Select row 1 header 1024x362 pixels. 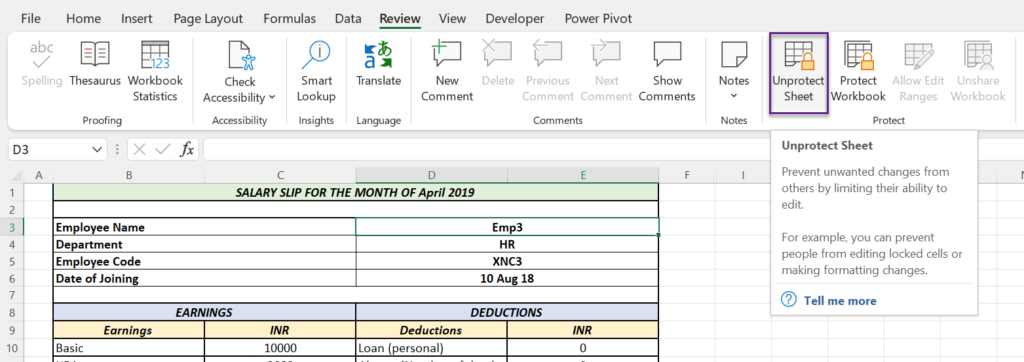tap(12, 193)
